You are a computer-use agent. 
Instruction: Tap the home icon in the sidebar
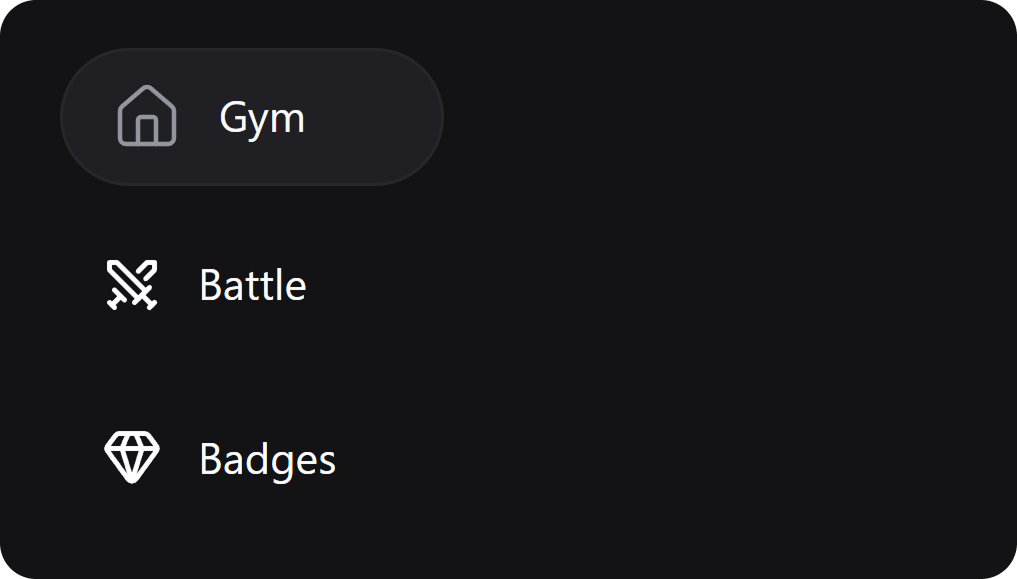(147, 116)
